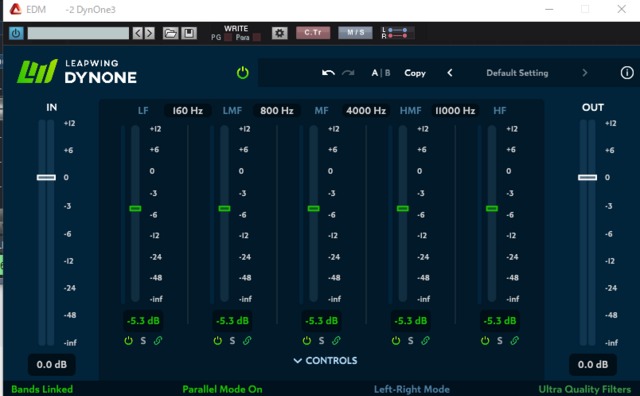This screenshot has height=396, width=640.
Task: Click the Leapwing DynOne logo
Action: [77, 71]
